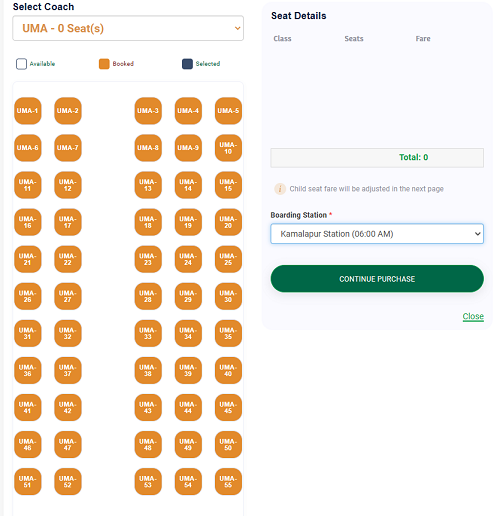
Task: Click the Total: 0 summary bar
Action: tap(377, 158)
